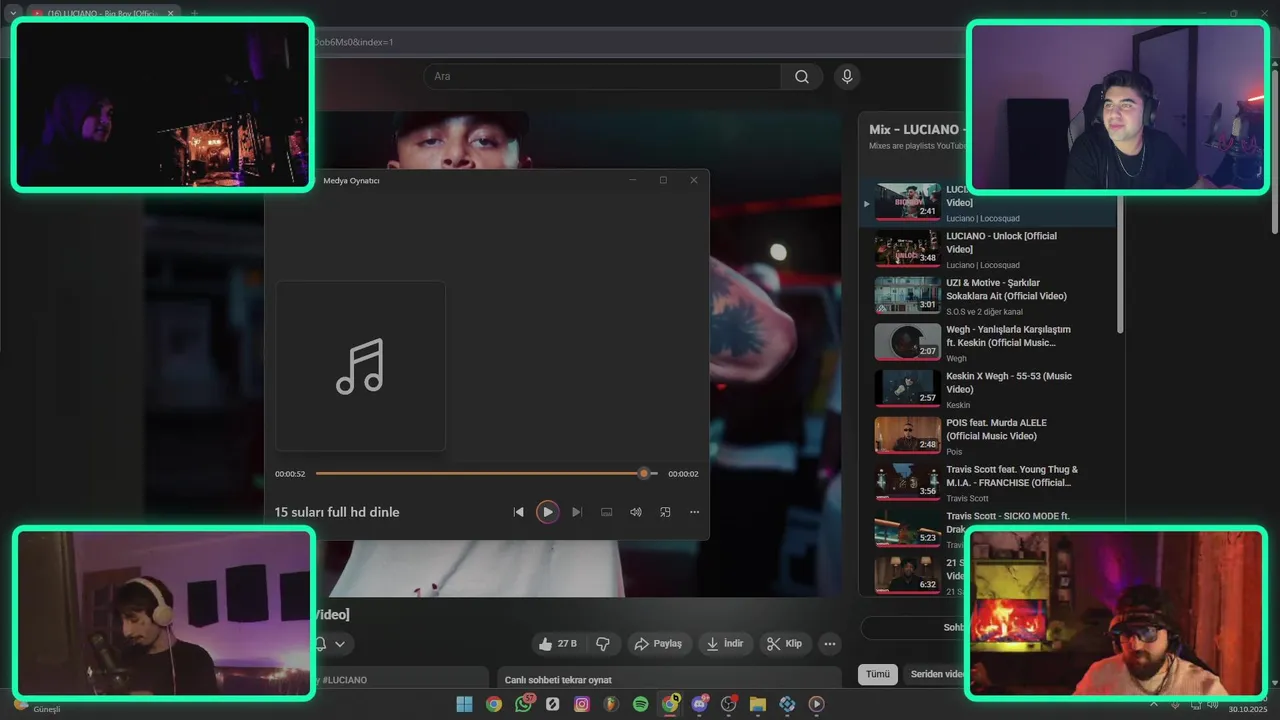This screenshot has width=1280, height=720.
Task: Open volume control in media player
Action: coord(635,512)
